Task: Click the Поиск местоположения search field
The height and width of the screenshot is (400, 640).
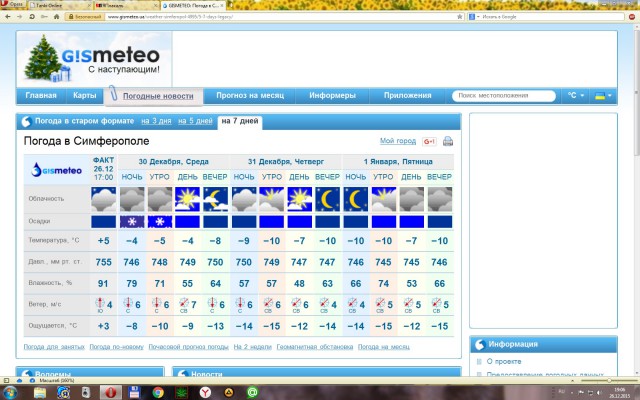Action: tap(503, 96)
